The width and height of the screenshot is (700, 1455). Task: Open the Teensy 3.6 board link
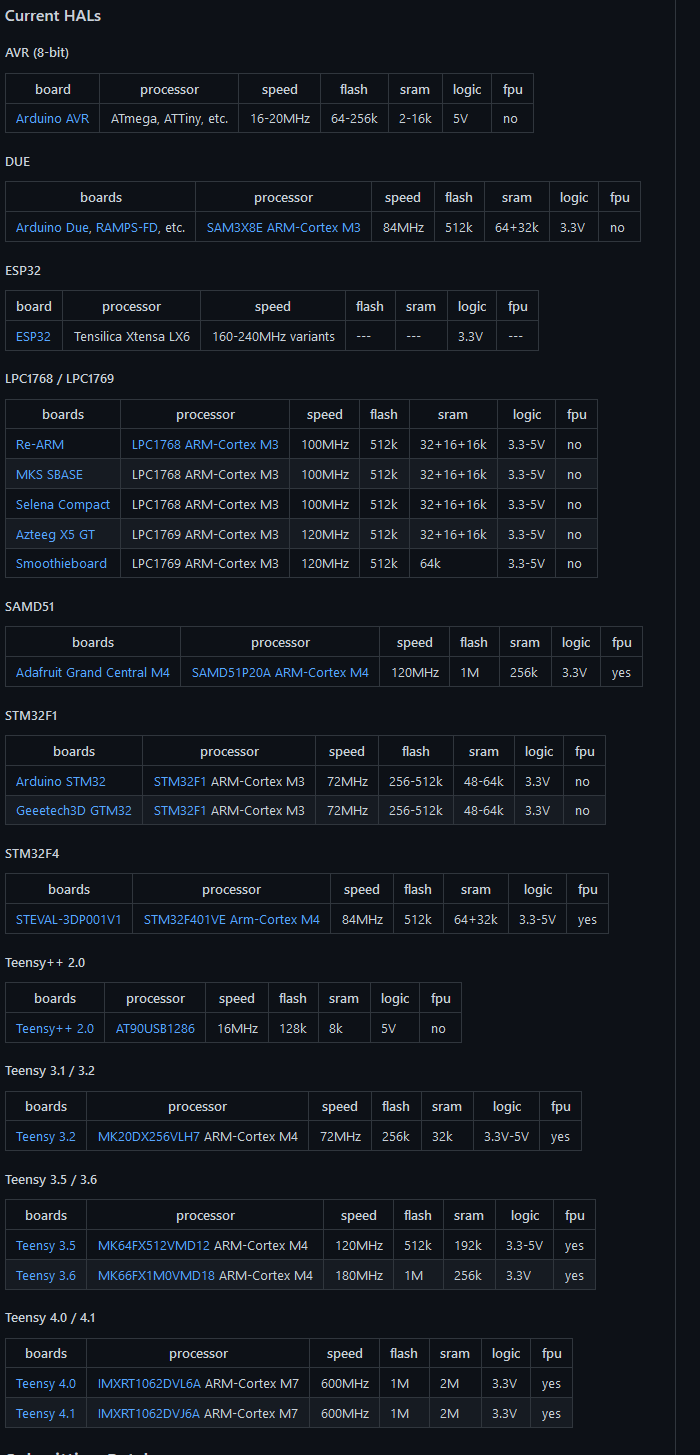click(46, 1275)
